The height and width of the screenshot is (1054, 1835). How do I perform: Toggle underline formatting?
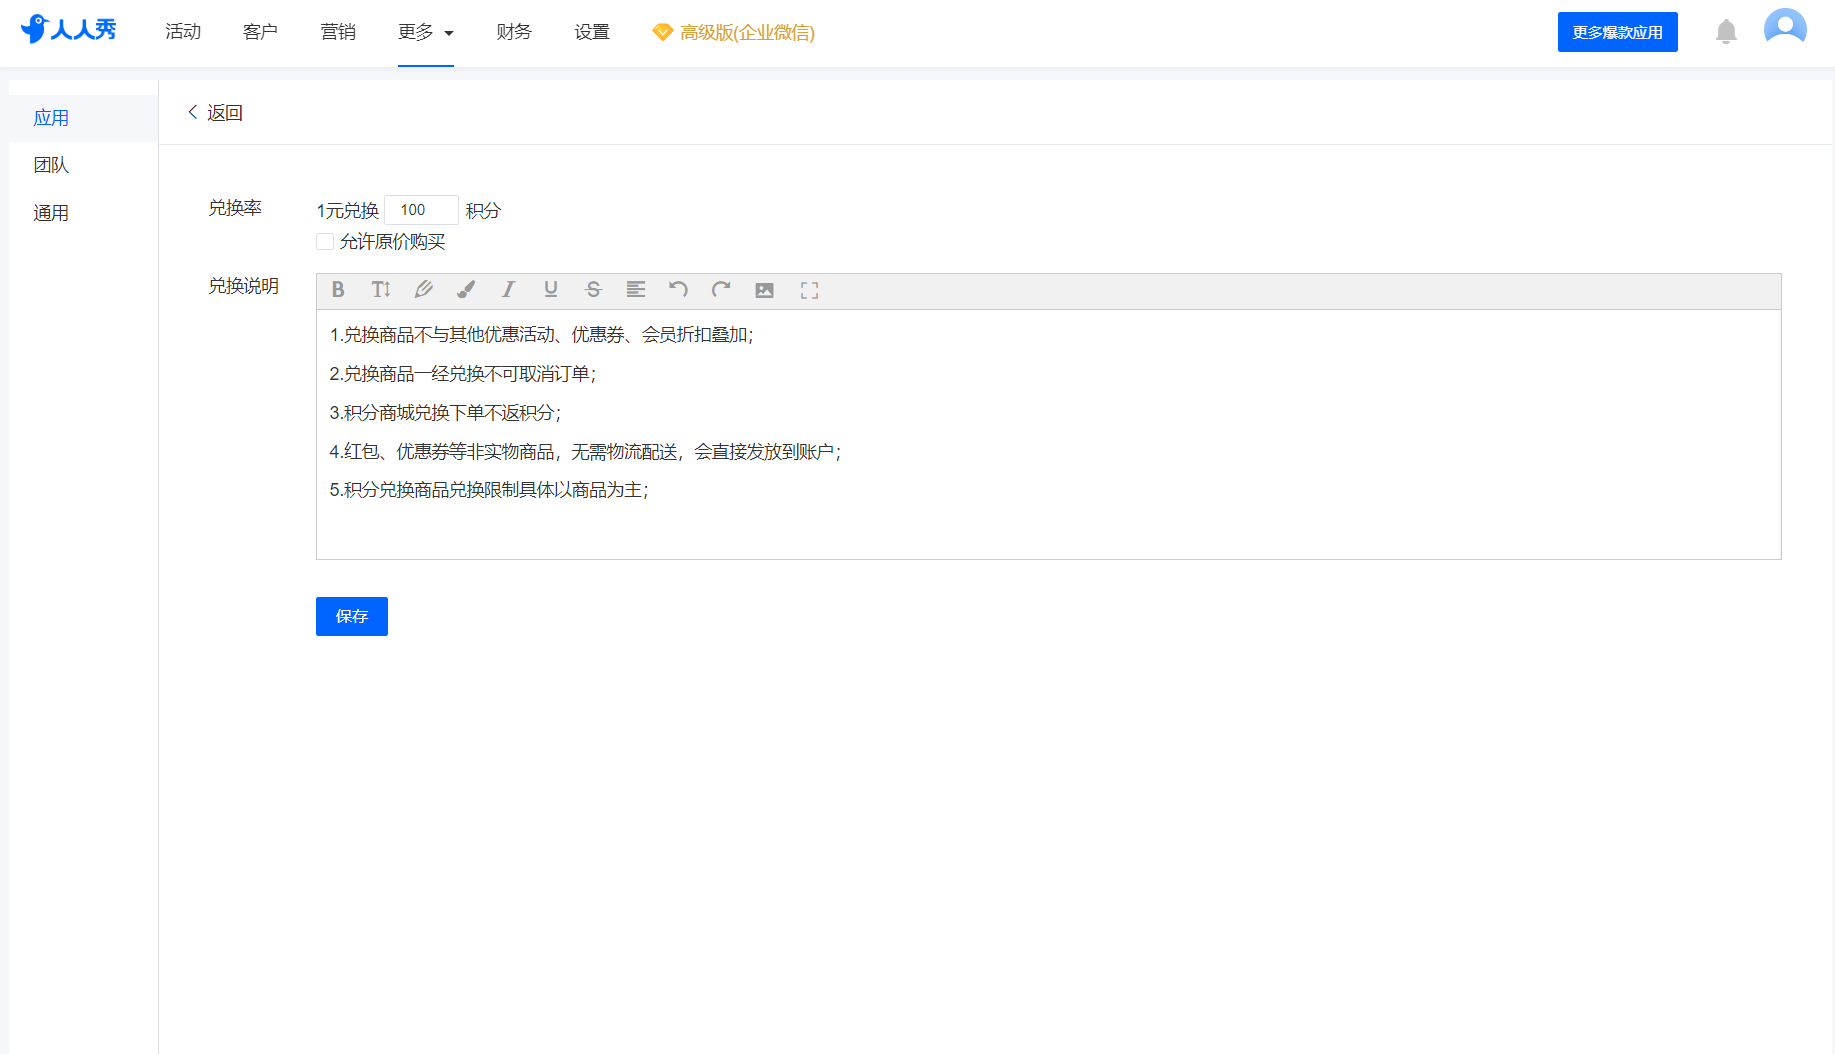tap(551, 290)
